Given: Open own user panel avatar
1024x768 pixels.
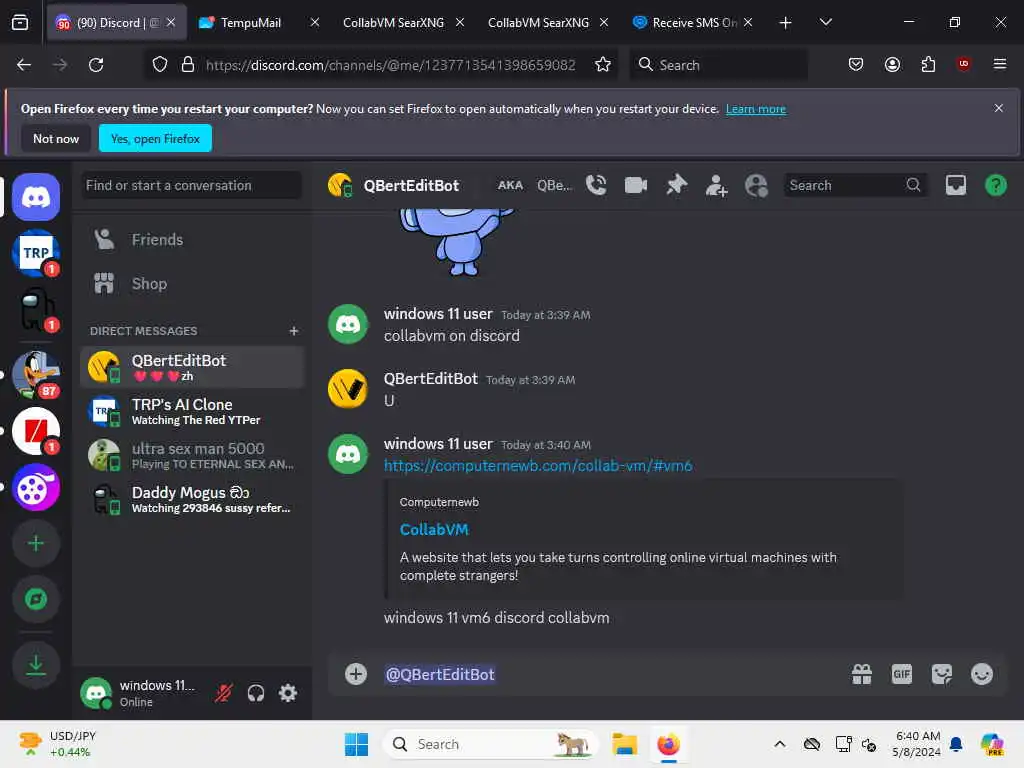Looking at the screenshot, I should tap(96, 693).
